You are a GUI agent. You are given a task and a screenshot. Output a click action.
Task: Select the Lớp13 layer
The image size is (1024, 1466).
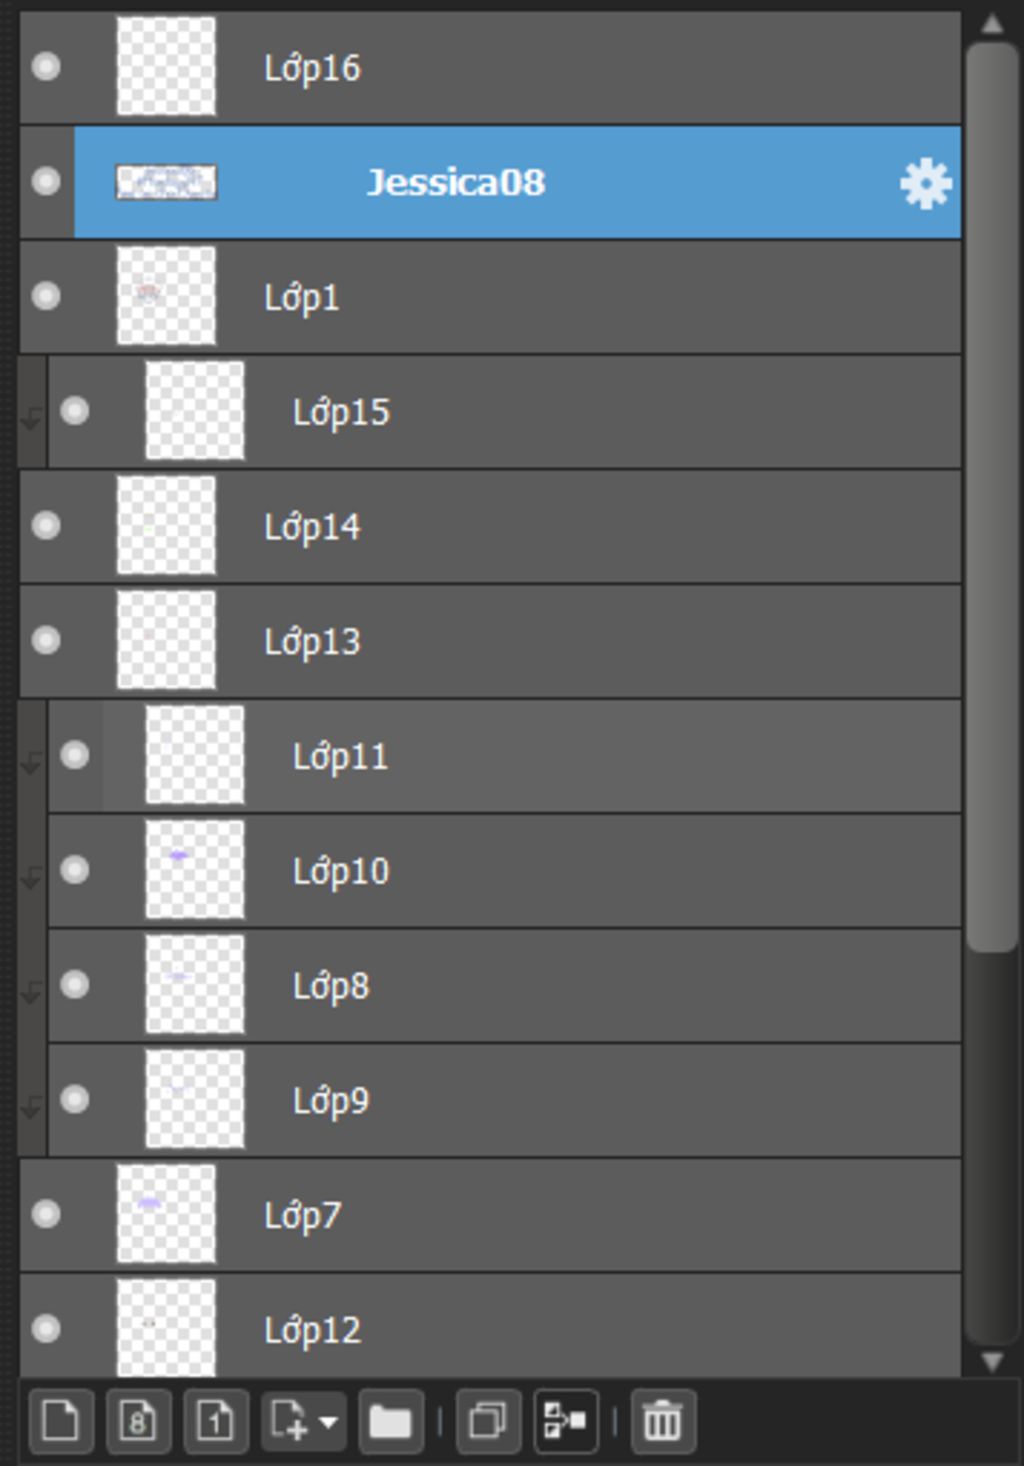[x=490, y=641]
